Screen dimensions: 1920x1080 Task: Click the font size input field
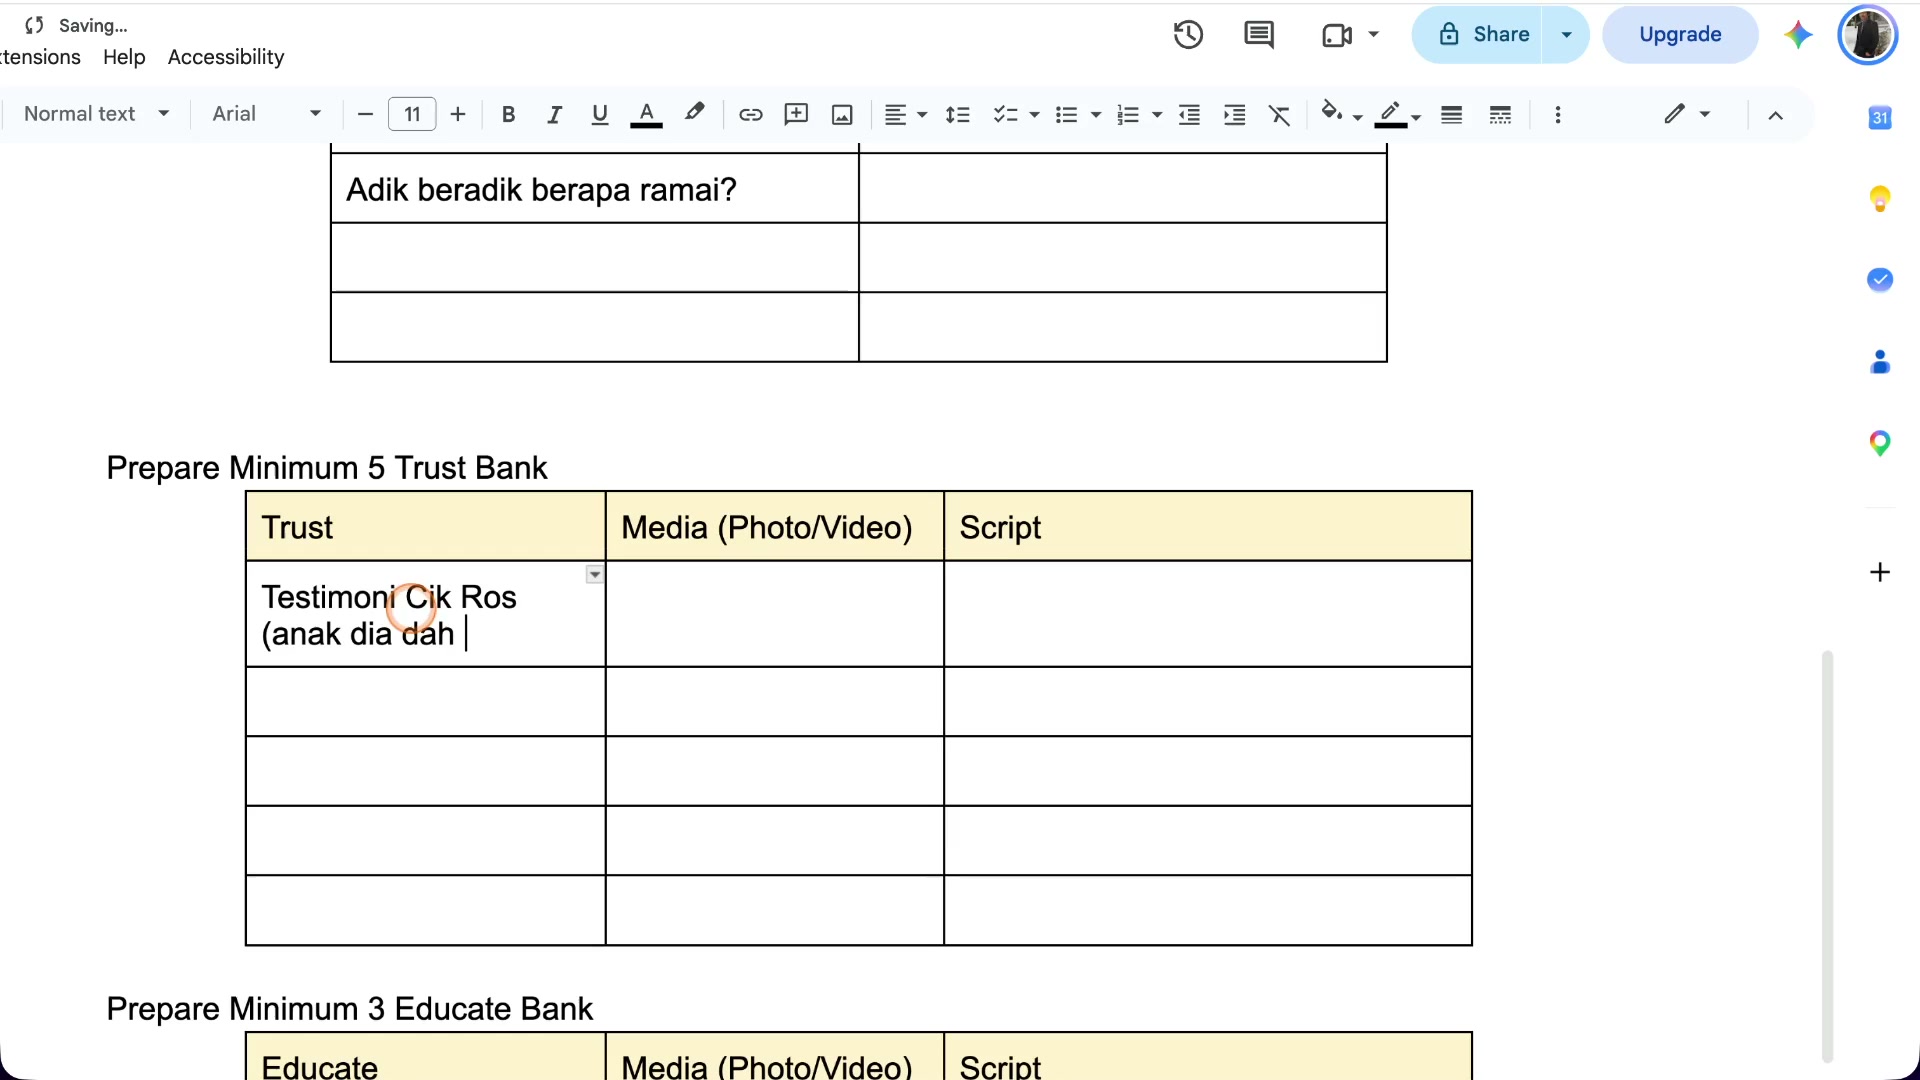(x=412, y=115)
